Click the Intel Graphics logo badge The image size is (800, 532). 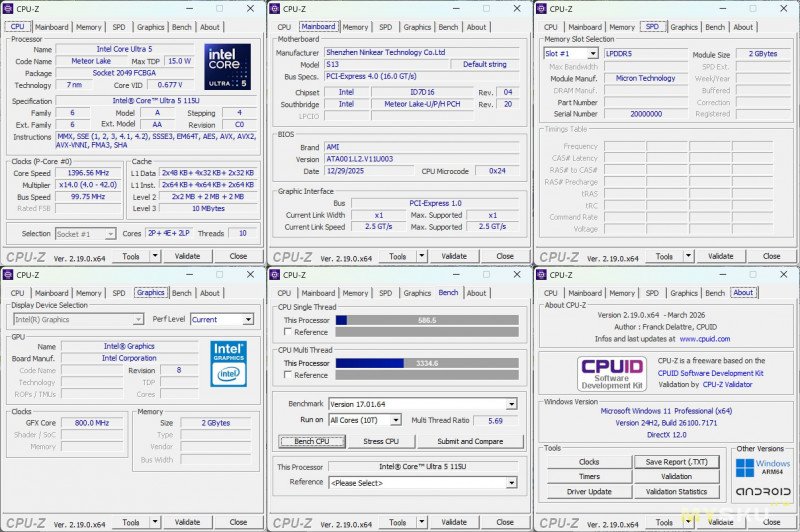click(x=228, y=364)
